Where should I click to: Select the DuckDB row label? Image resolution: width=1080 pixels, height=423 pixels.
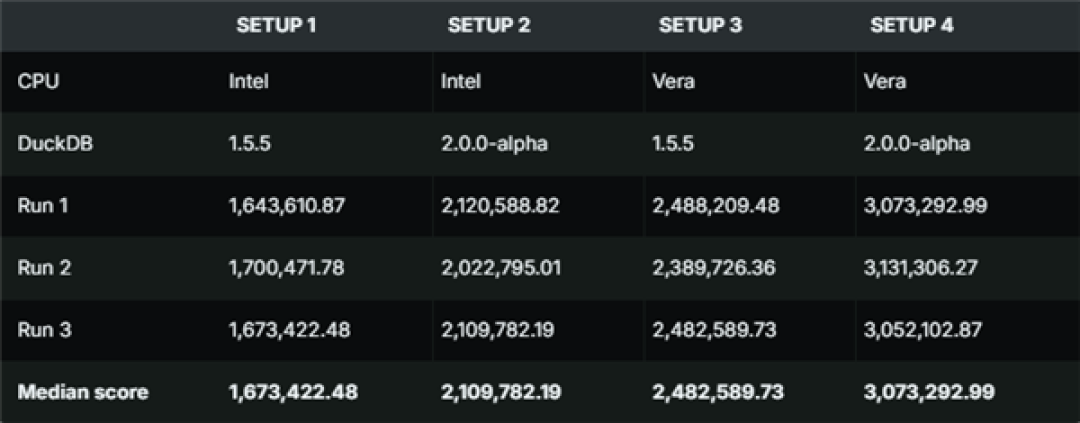pos(55,144)
